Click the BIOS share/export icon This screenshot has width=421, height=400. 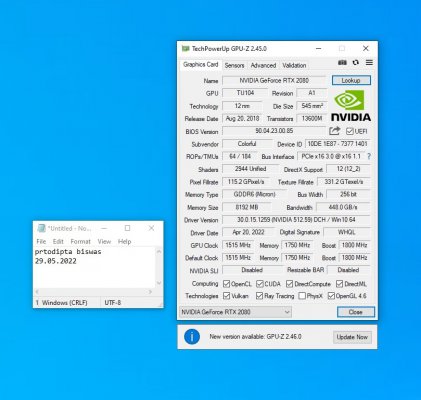pos(334,131)
